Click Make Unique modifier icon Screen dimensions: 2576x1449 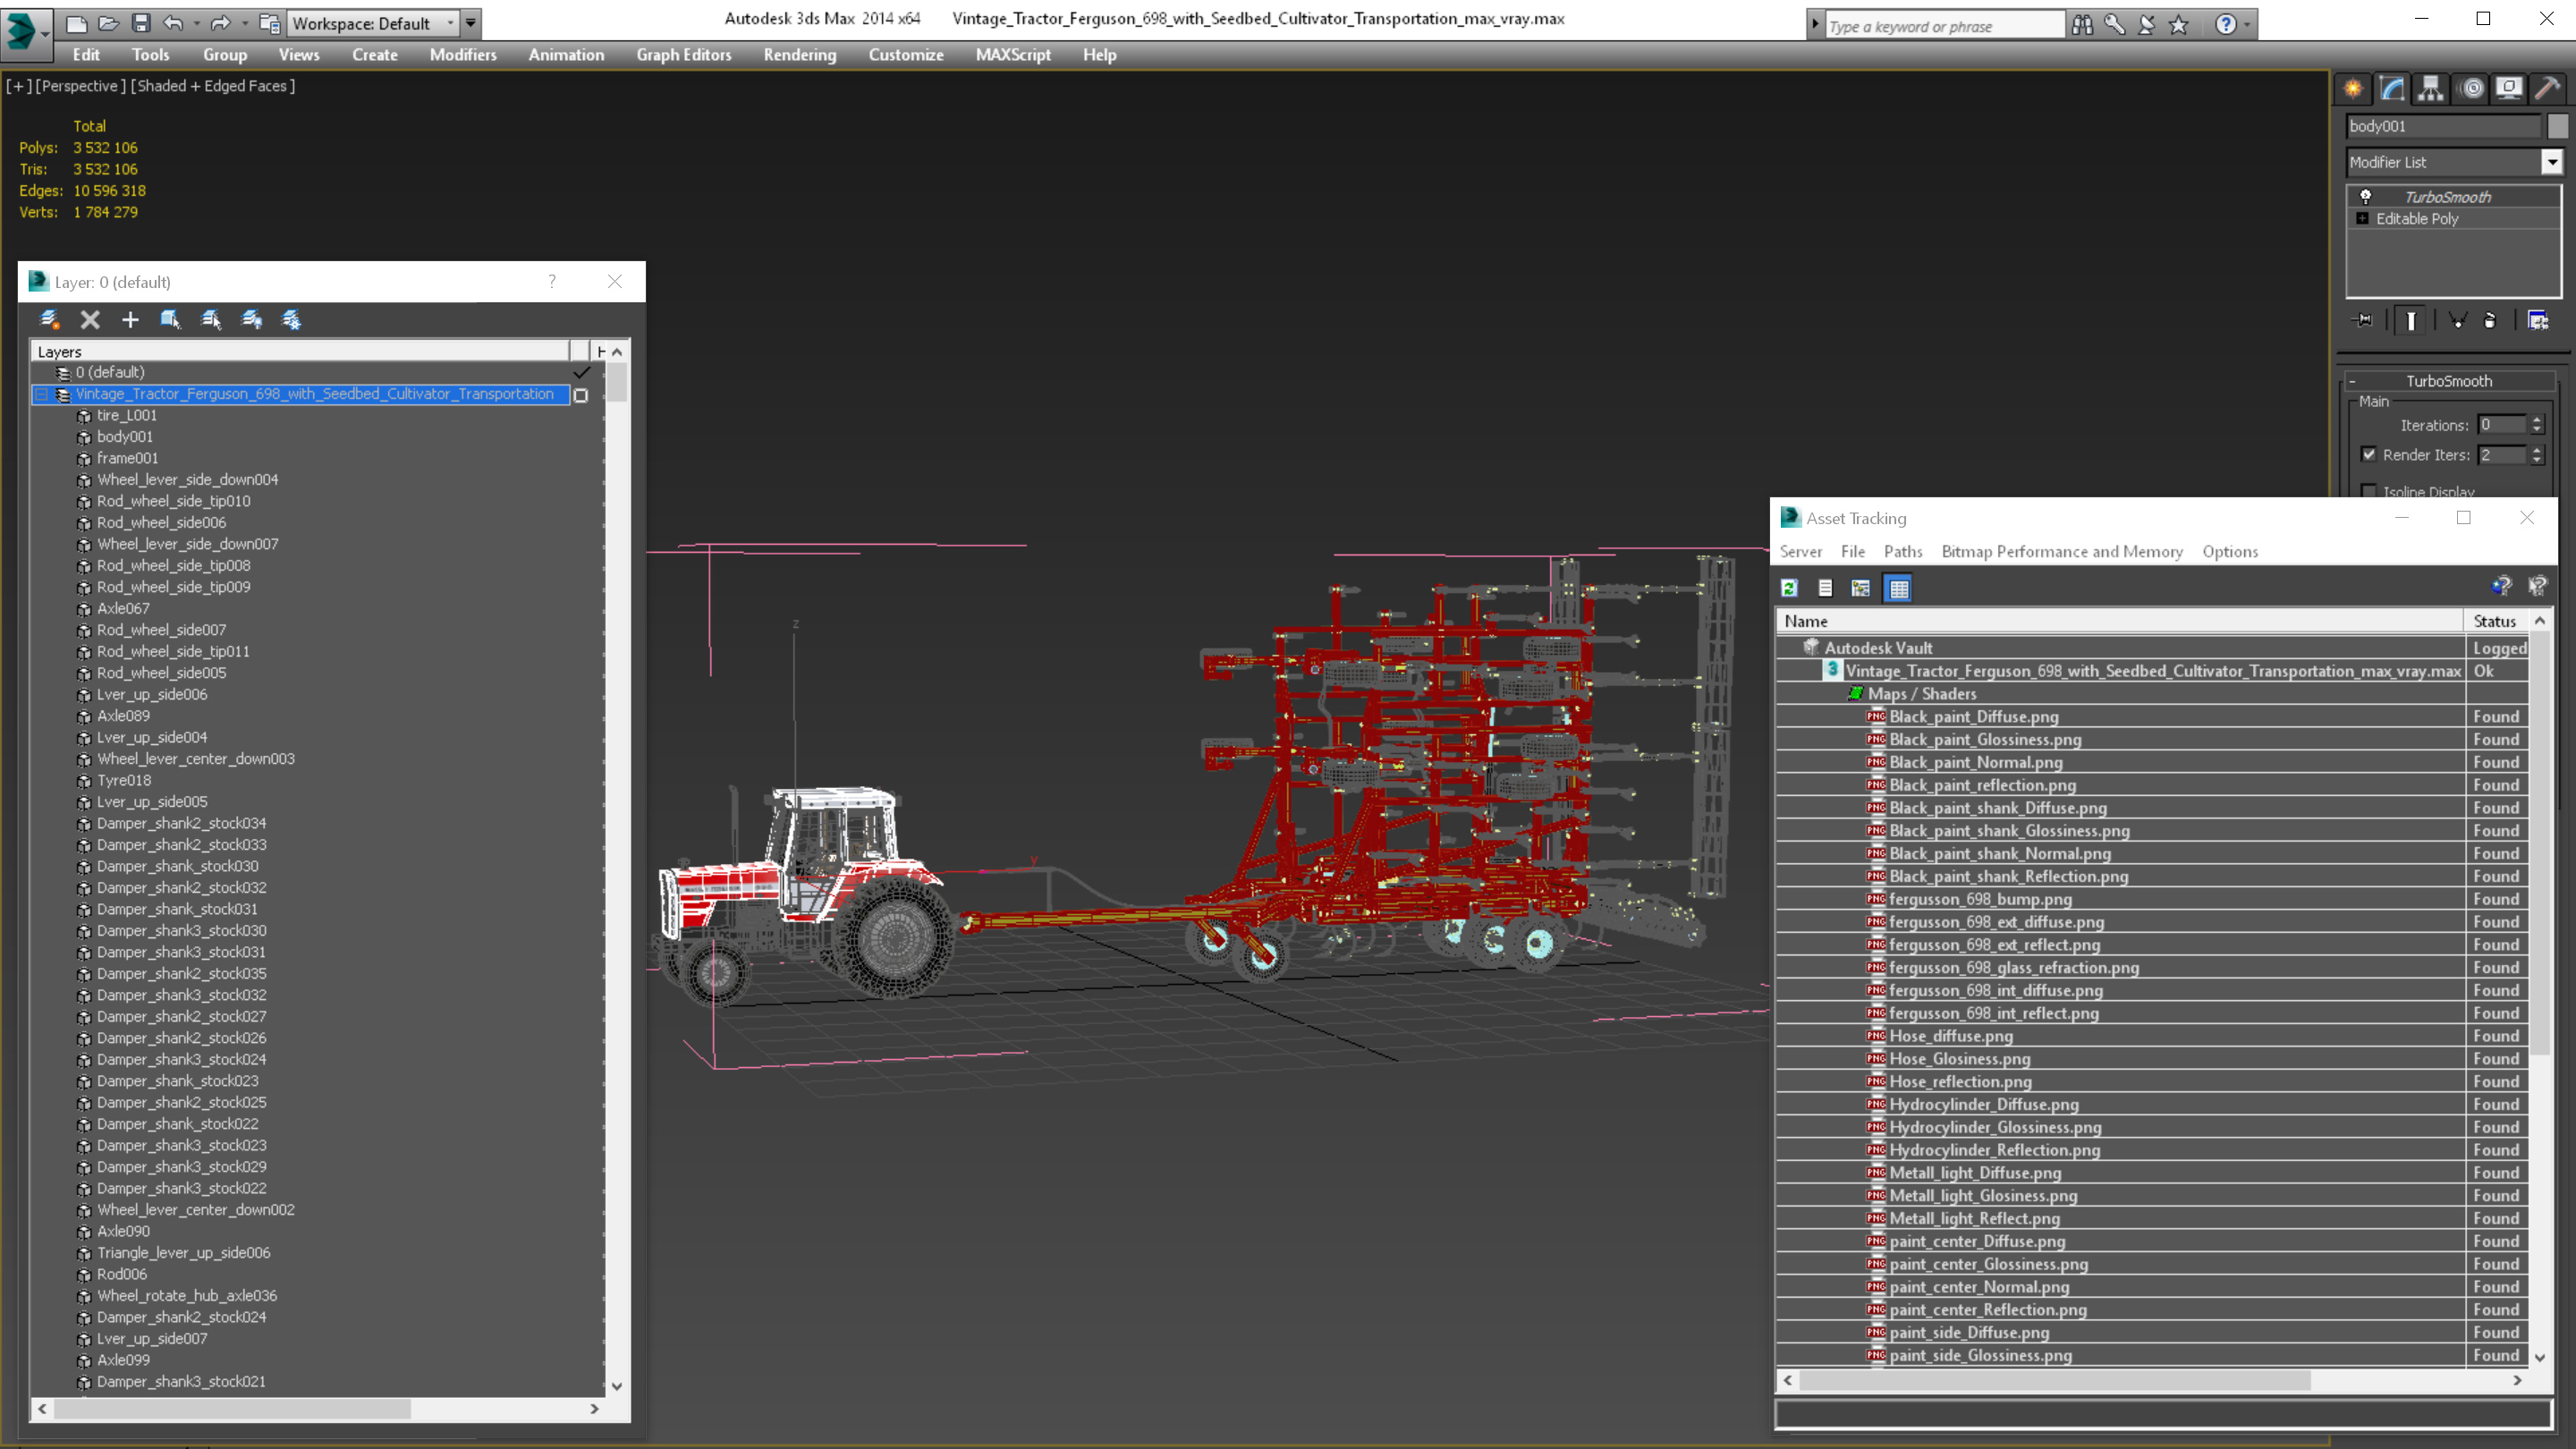click(x=2457, y=320)
